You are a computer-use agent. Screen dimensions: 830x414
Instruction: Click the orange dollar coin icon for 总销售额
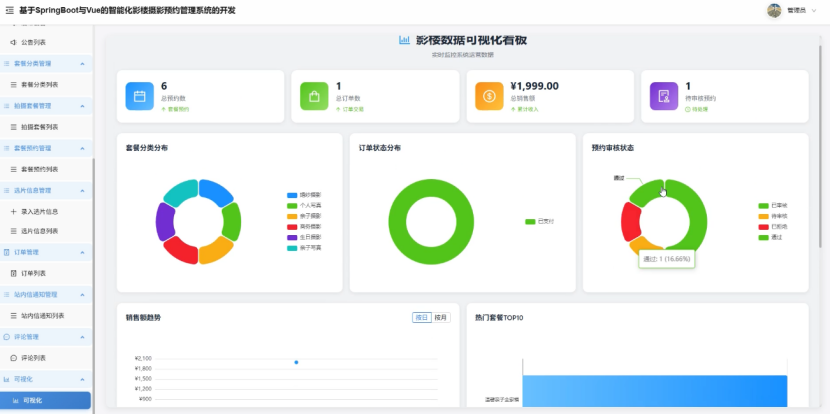point(489,96)
